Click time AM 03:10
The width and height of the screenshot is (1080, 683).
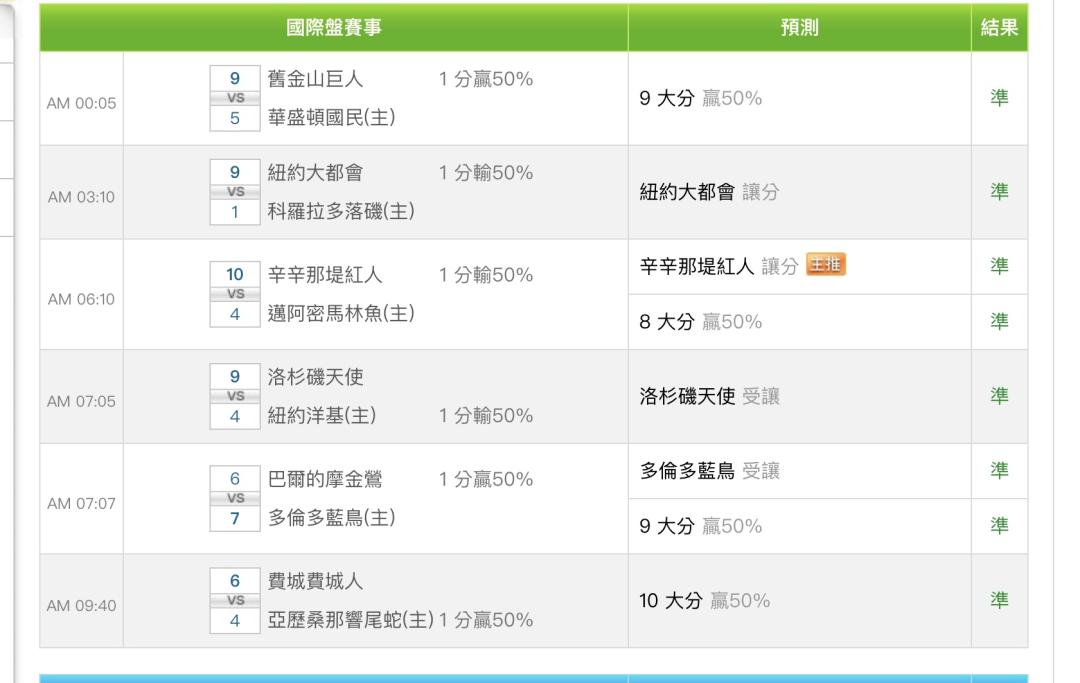pyautogui.click(x=81, y=197)
